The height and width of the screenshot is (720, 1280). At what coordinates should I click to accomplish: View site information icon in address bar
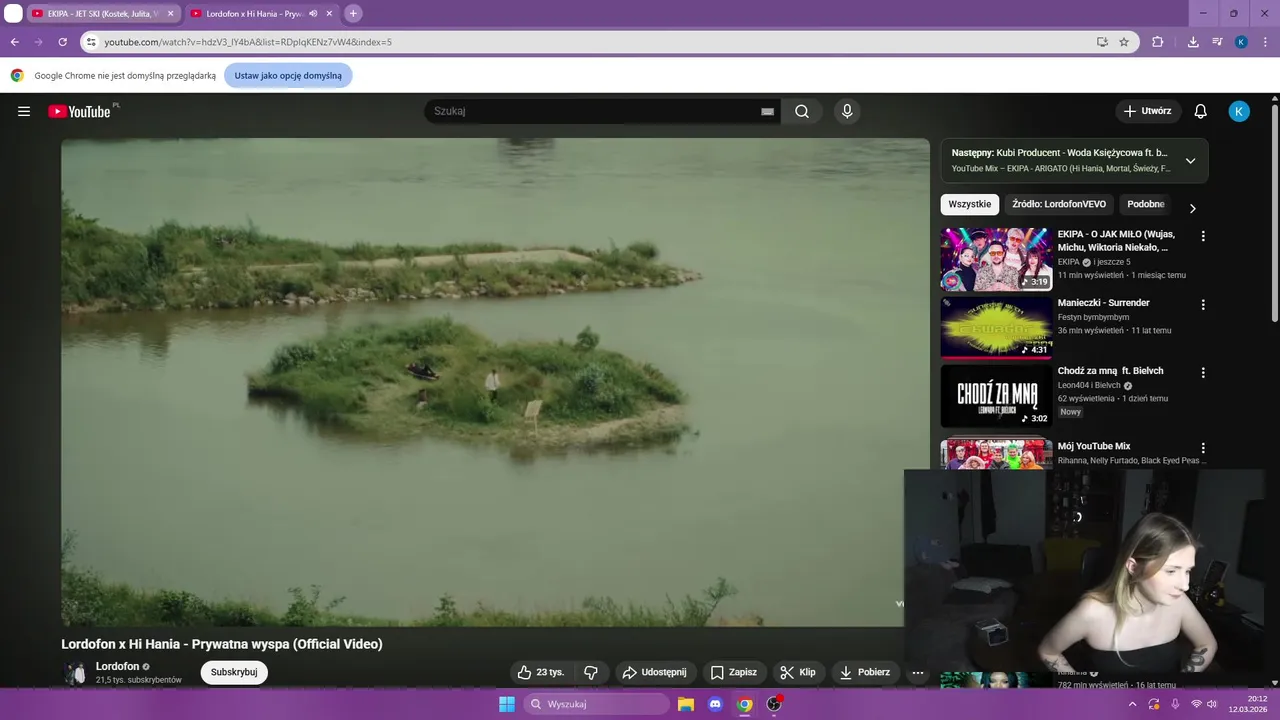tap(91, 42)
